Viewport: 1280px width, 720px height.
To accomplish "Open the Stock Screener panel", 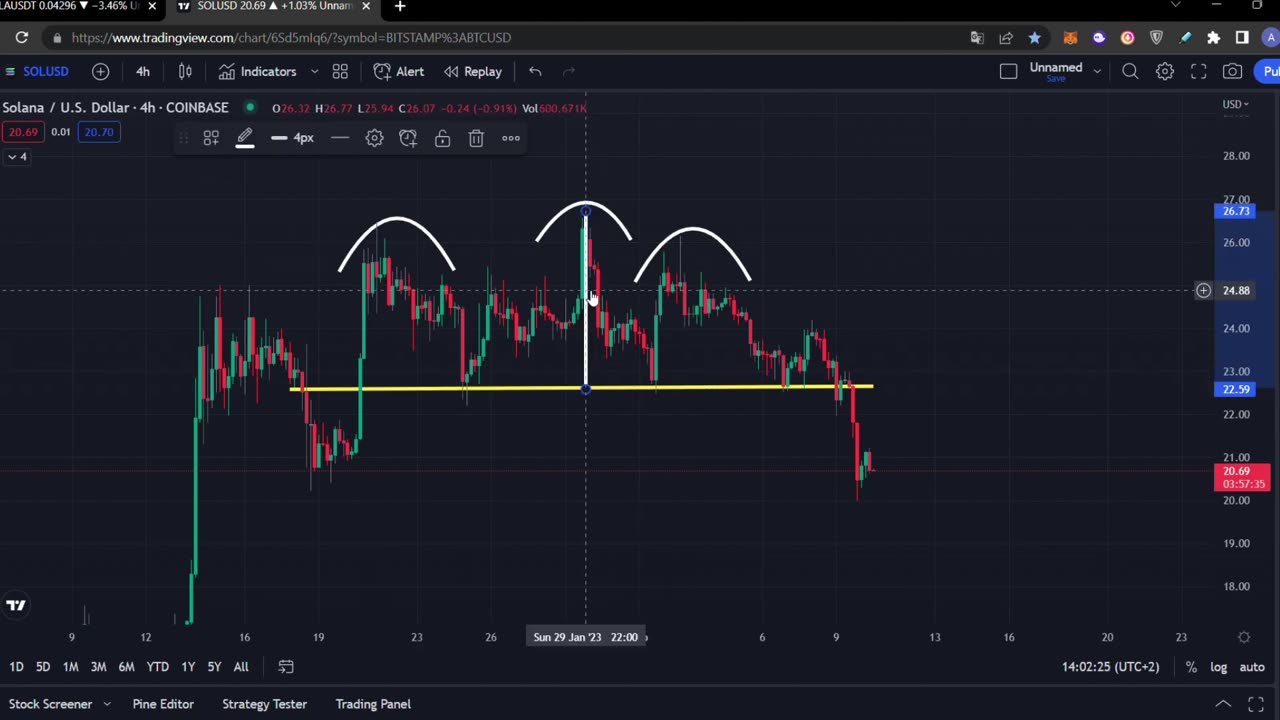I will click(x=50, y=704).
